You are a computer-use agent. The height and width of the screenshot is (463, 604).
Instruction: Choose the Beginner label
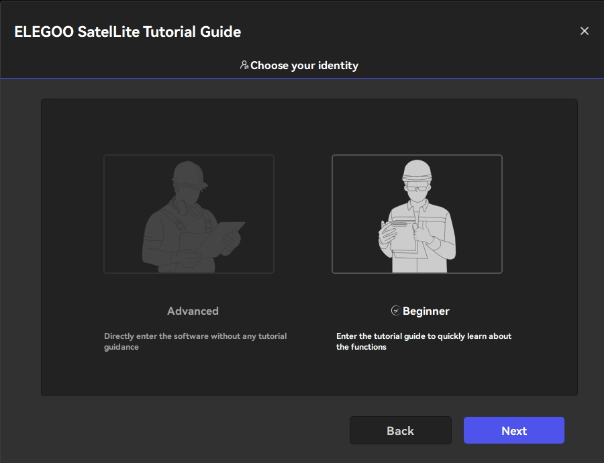coord(426,311)
